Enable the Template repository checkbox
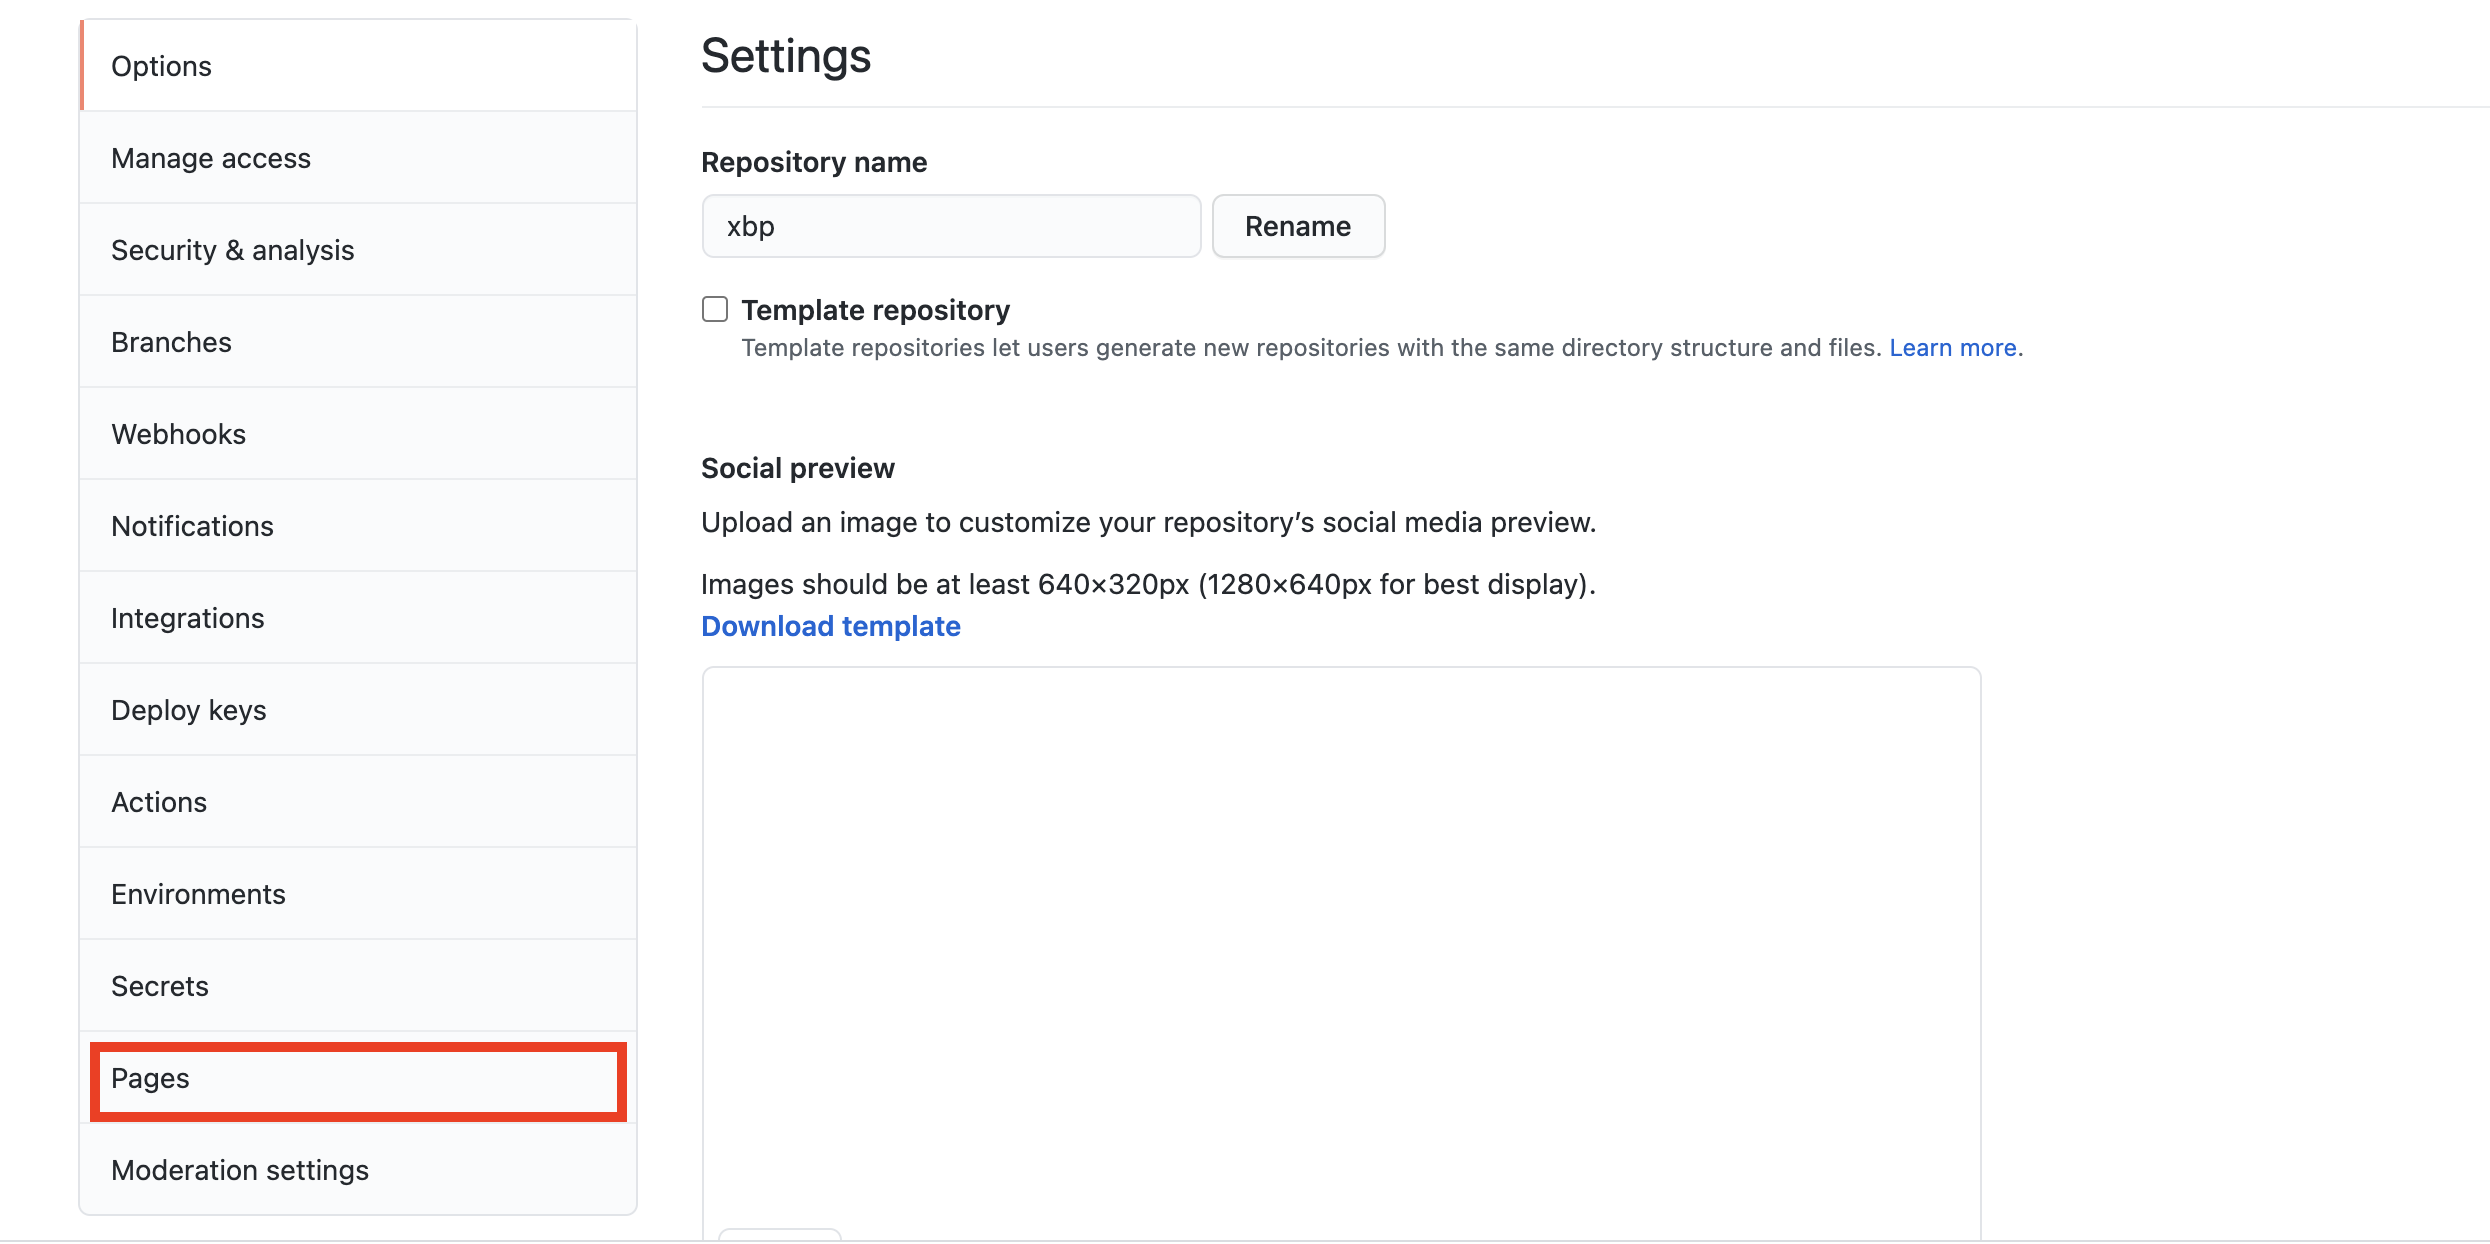 (715, 309)
